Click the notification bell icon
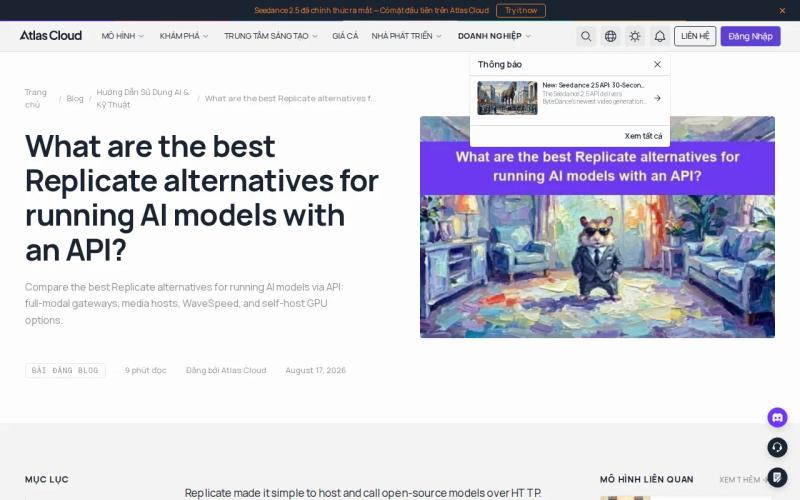Screen dimensions: 800x500 [x=660, y=36]
